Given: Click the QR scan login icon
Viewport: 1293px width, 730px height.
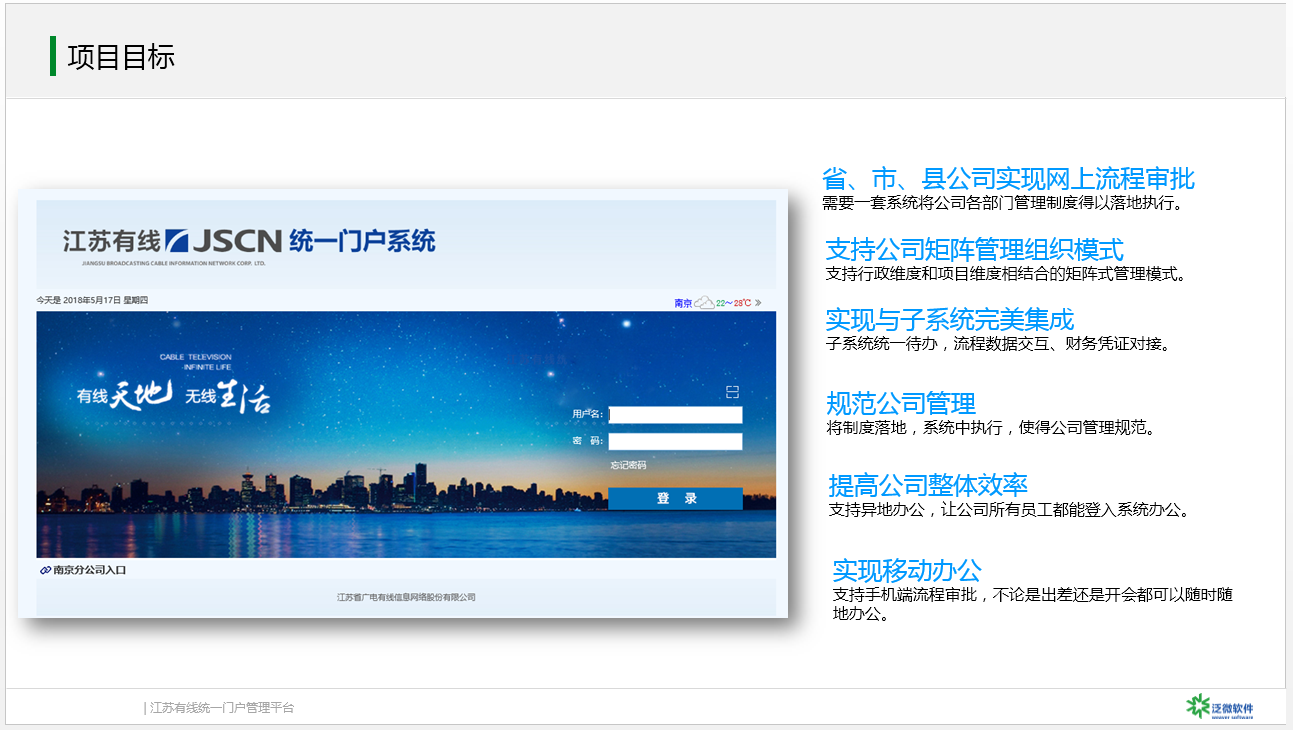Looking at the screenshot, I should pos(732,392).
